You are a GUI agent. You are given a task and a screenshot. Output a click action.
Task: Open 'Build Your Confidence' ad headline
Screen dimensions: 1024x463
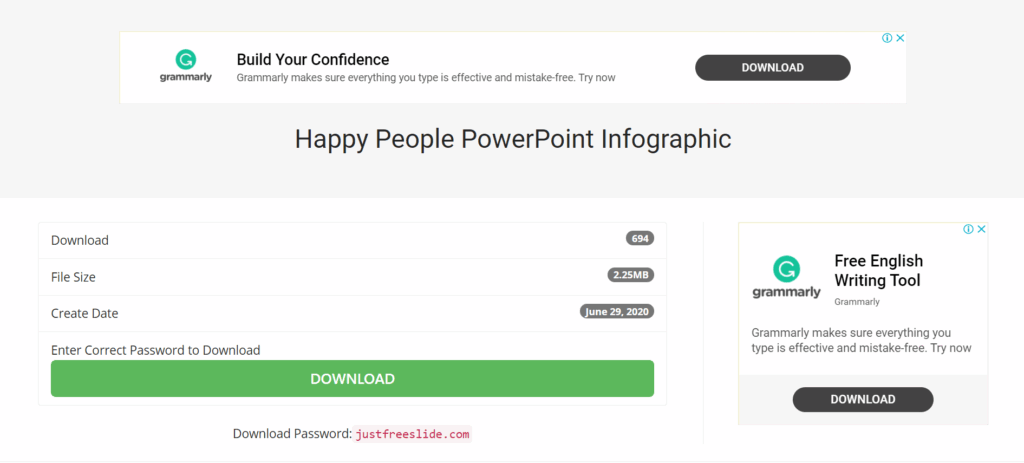tap(313, 59)
